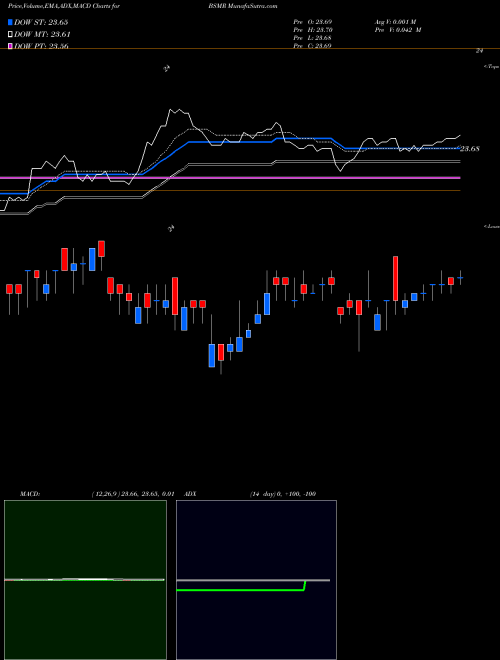Click the MACD panel label
This screenshot has height=660, width=500.
click(29, 494)
